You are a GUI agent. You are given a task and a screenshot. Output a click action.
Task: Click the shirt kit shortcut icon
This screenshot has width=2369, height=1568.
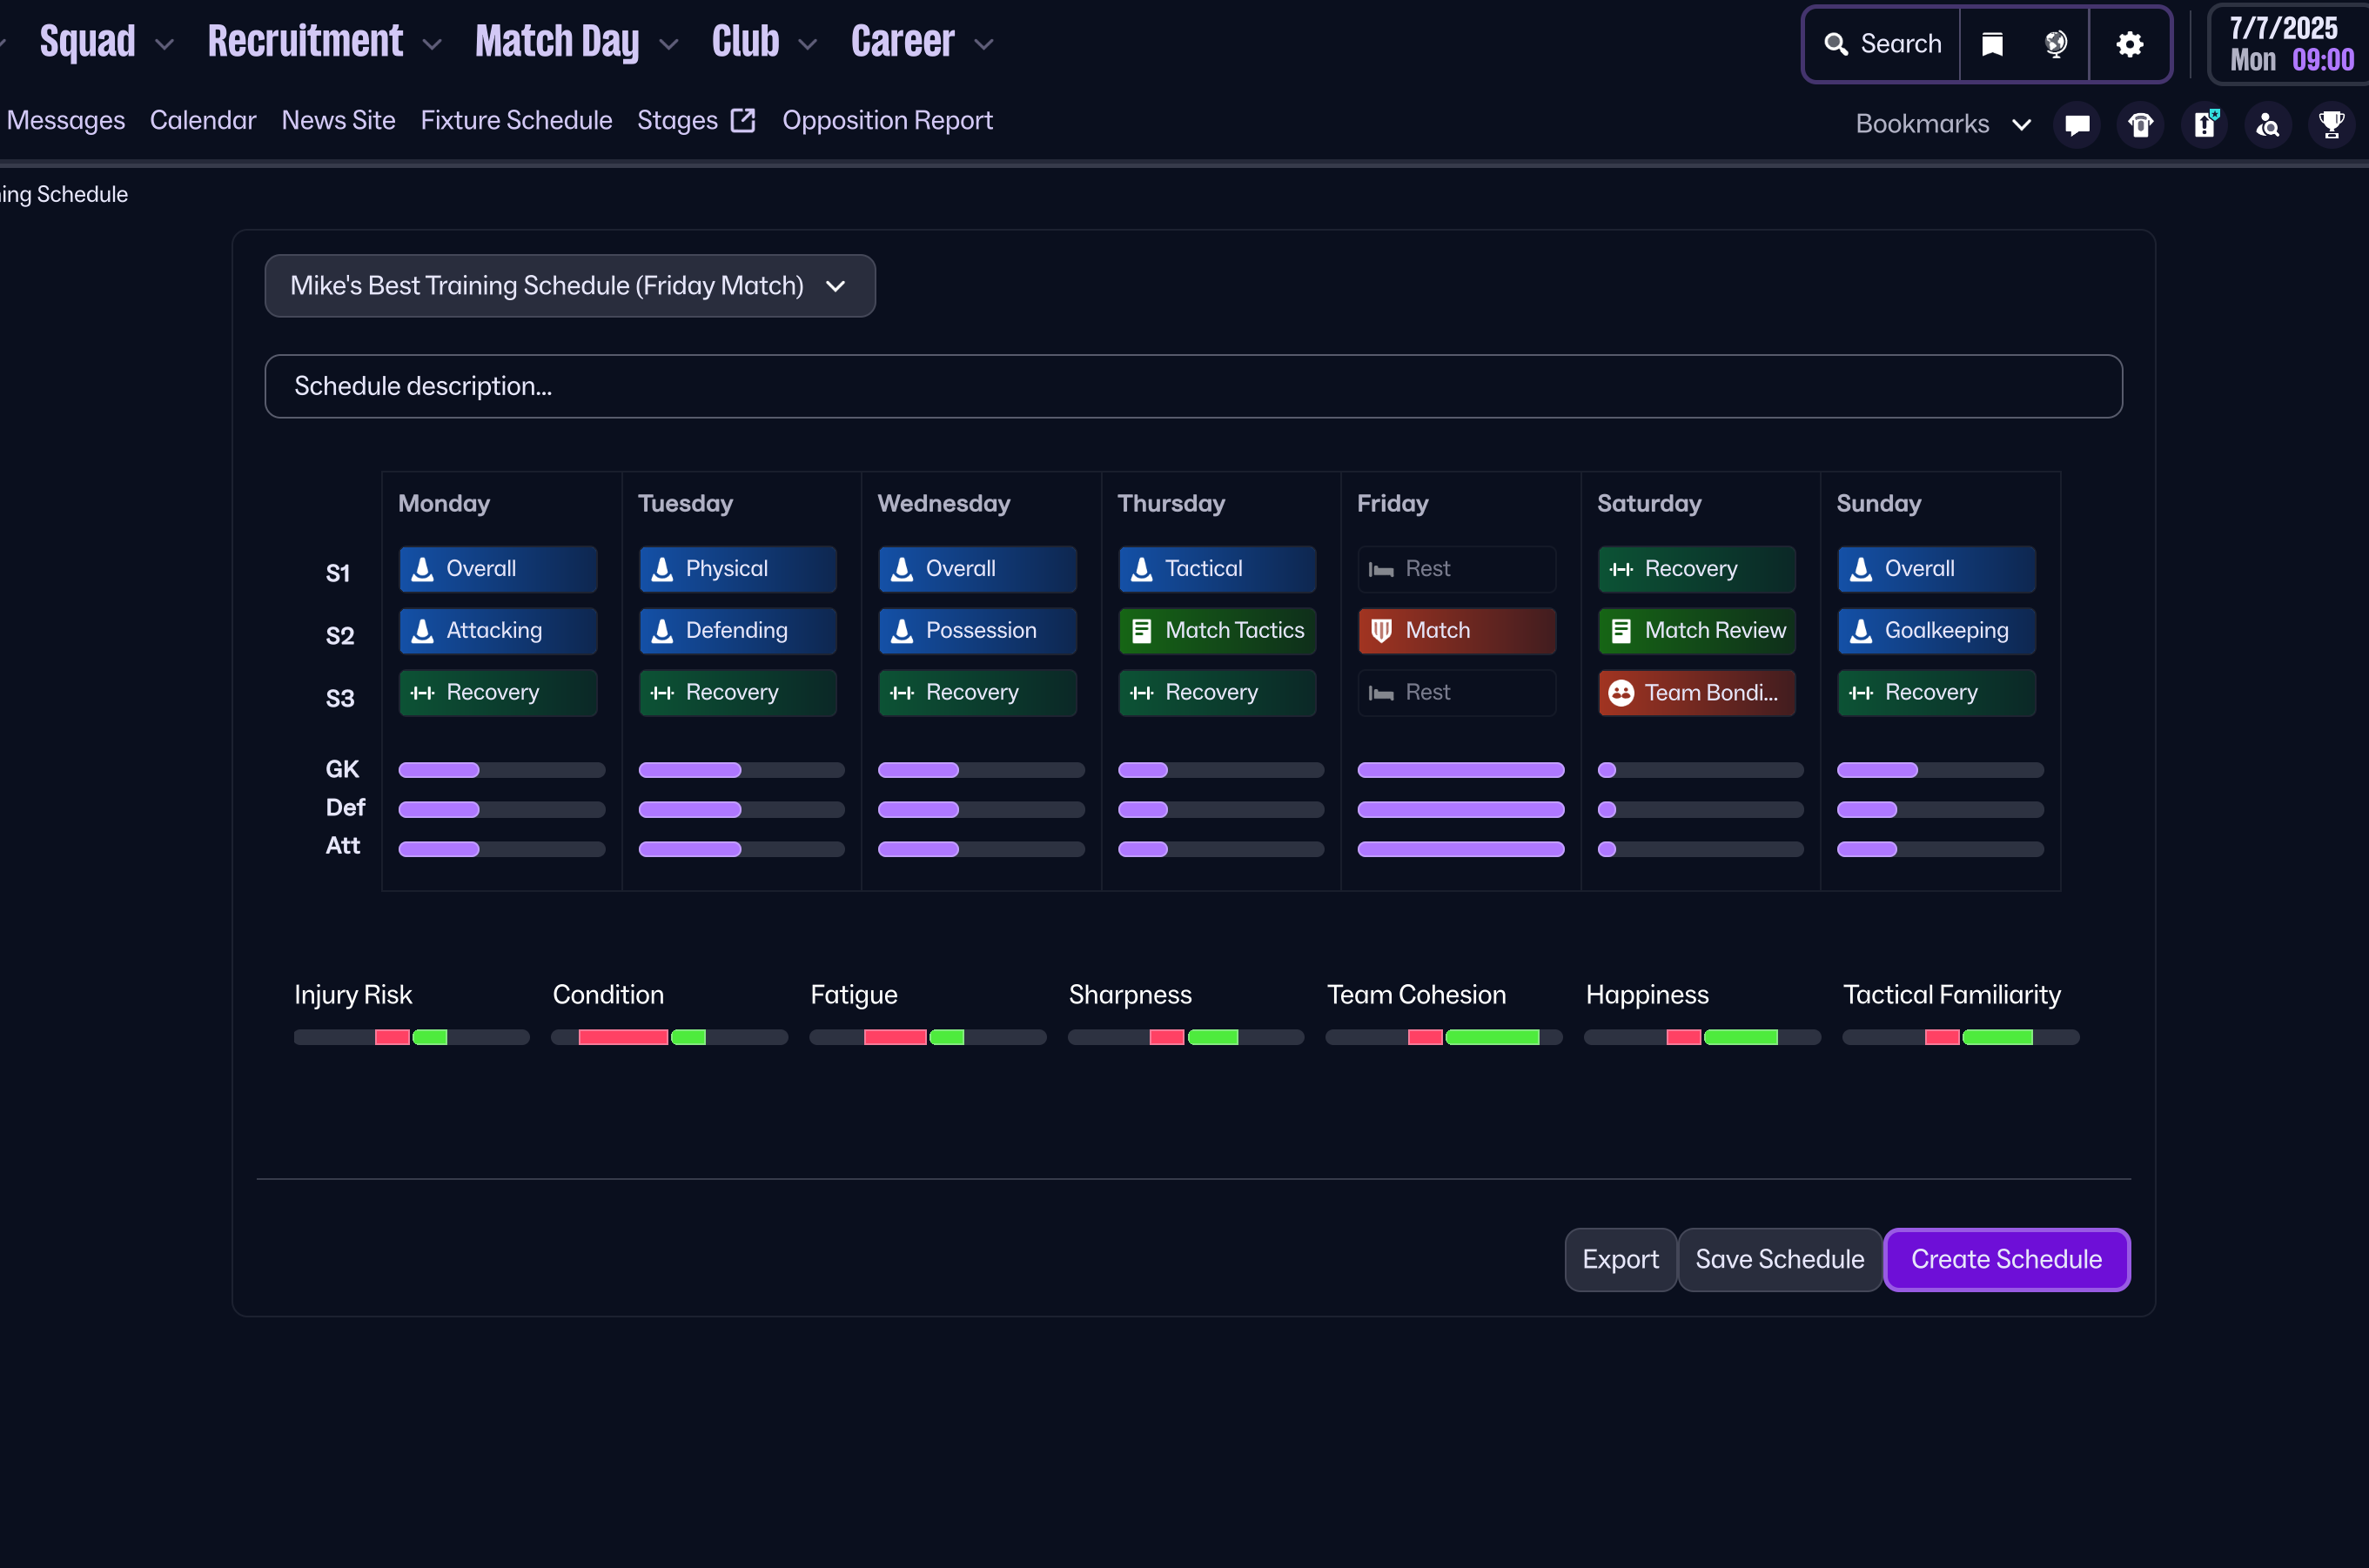tap(2141, 125)
